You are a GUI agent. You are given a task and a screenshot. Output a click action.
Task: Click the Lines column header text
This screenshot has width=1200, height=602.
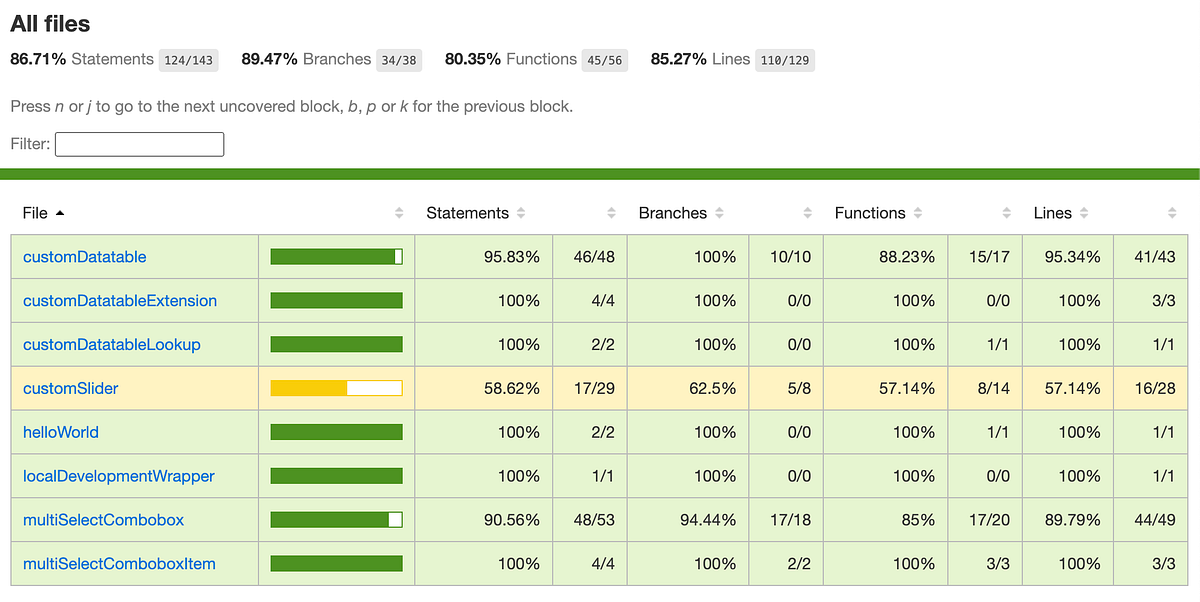click(1052, 213)
